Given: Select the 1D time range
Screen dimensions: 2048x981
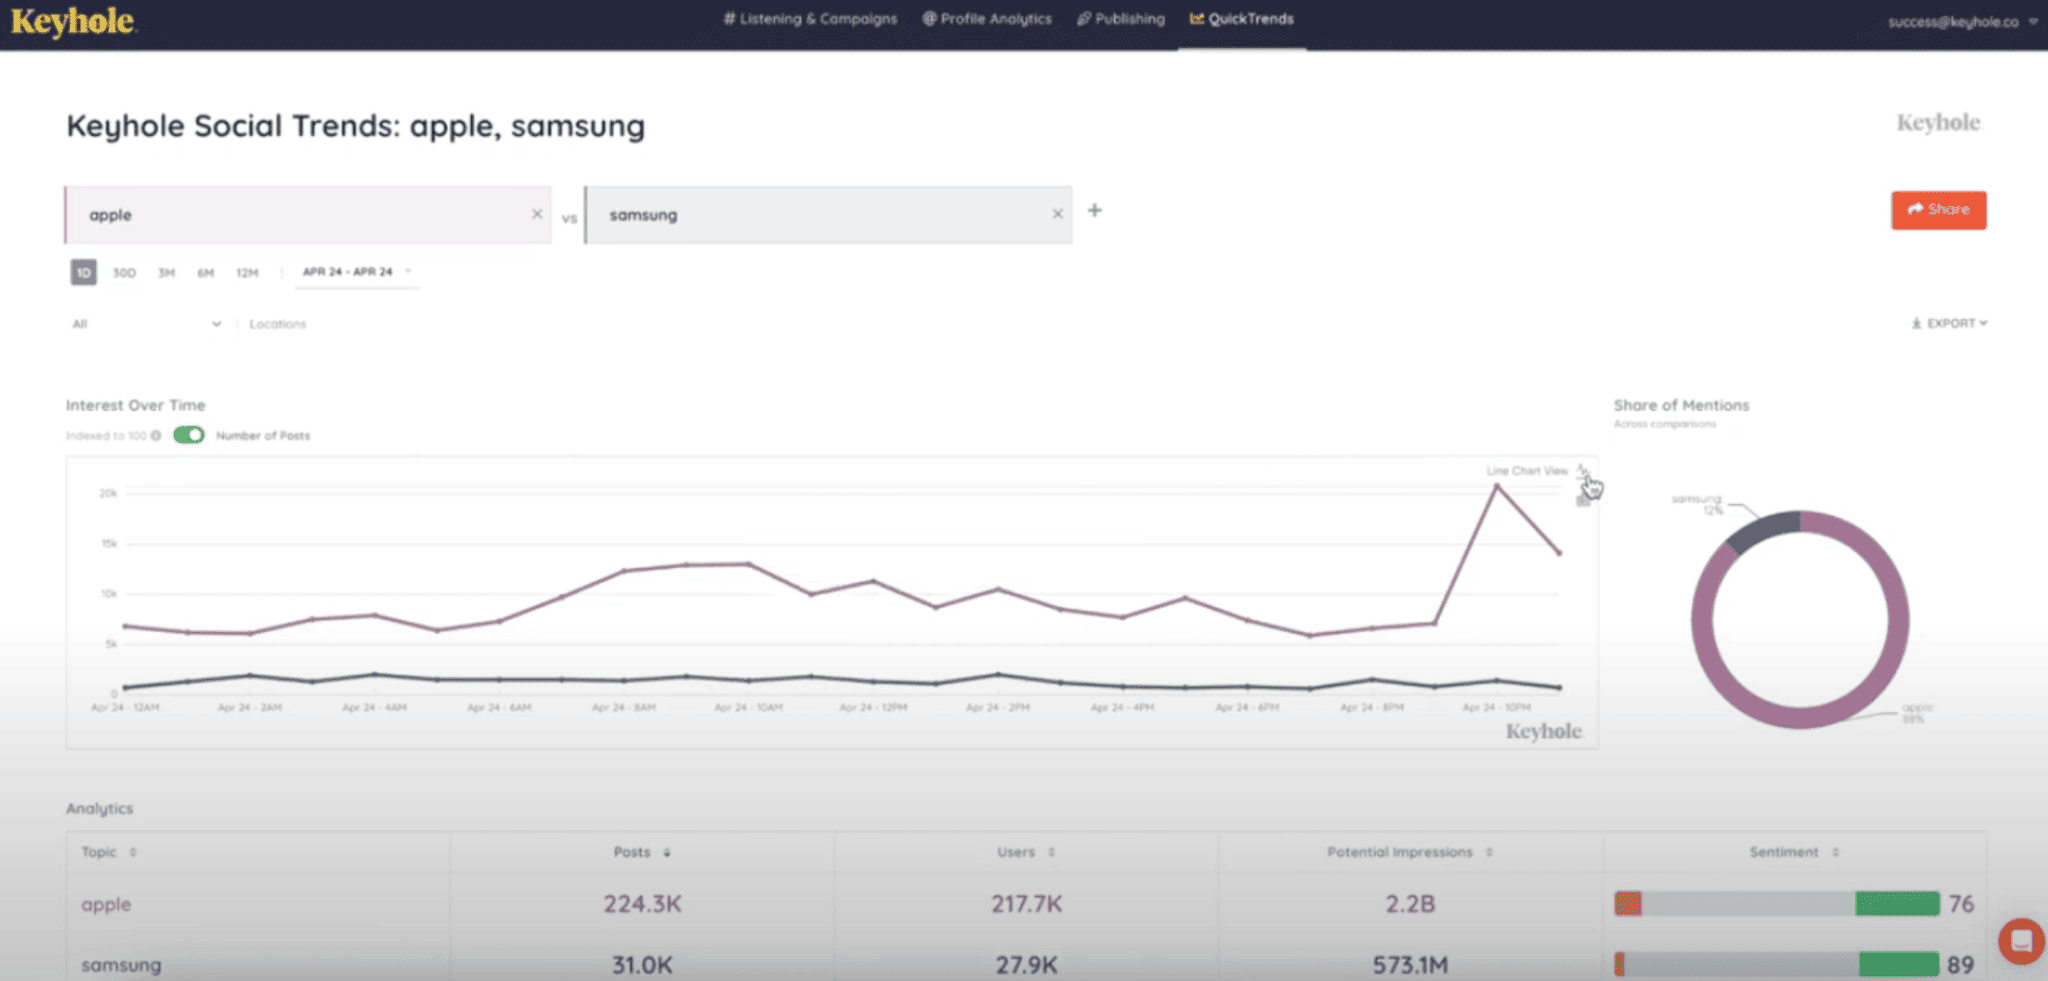Looking at the screenshot, I should coord(84,272).
